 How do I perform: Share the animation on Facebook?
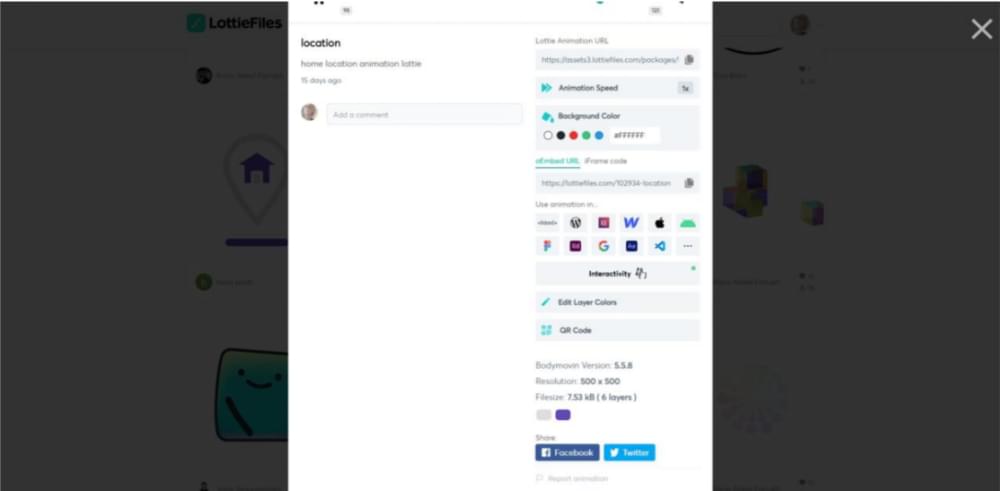click(x=567, y=453)
